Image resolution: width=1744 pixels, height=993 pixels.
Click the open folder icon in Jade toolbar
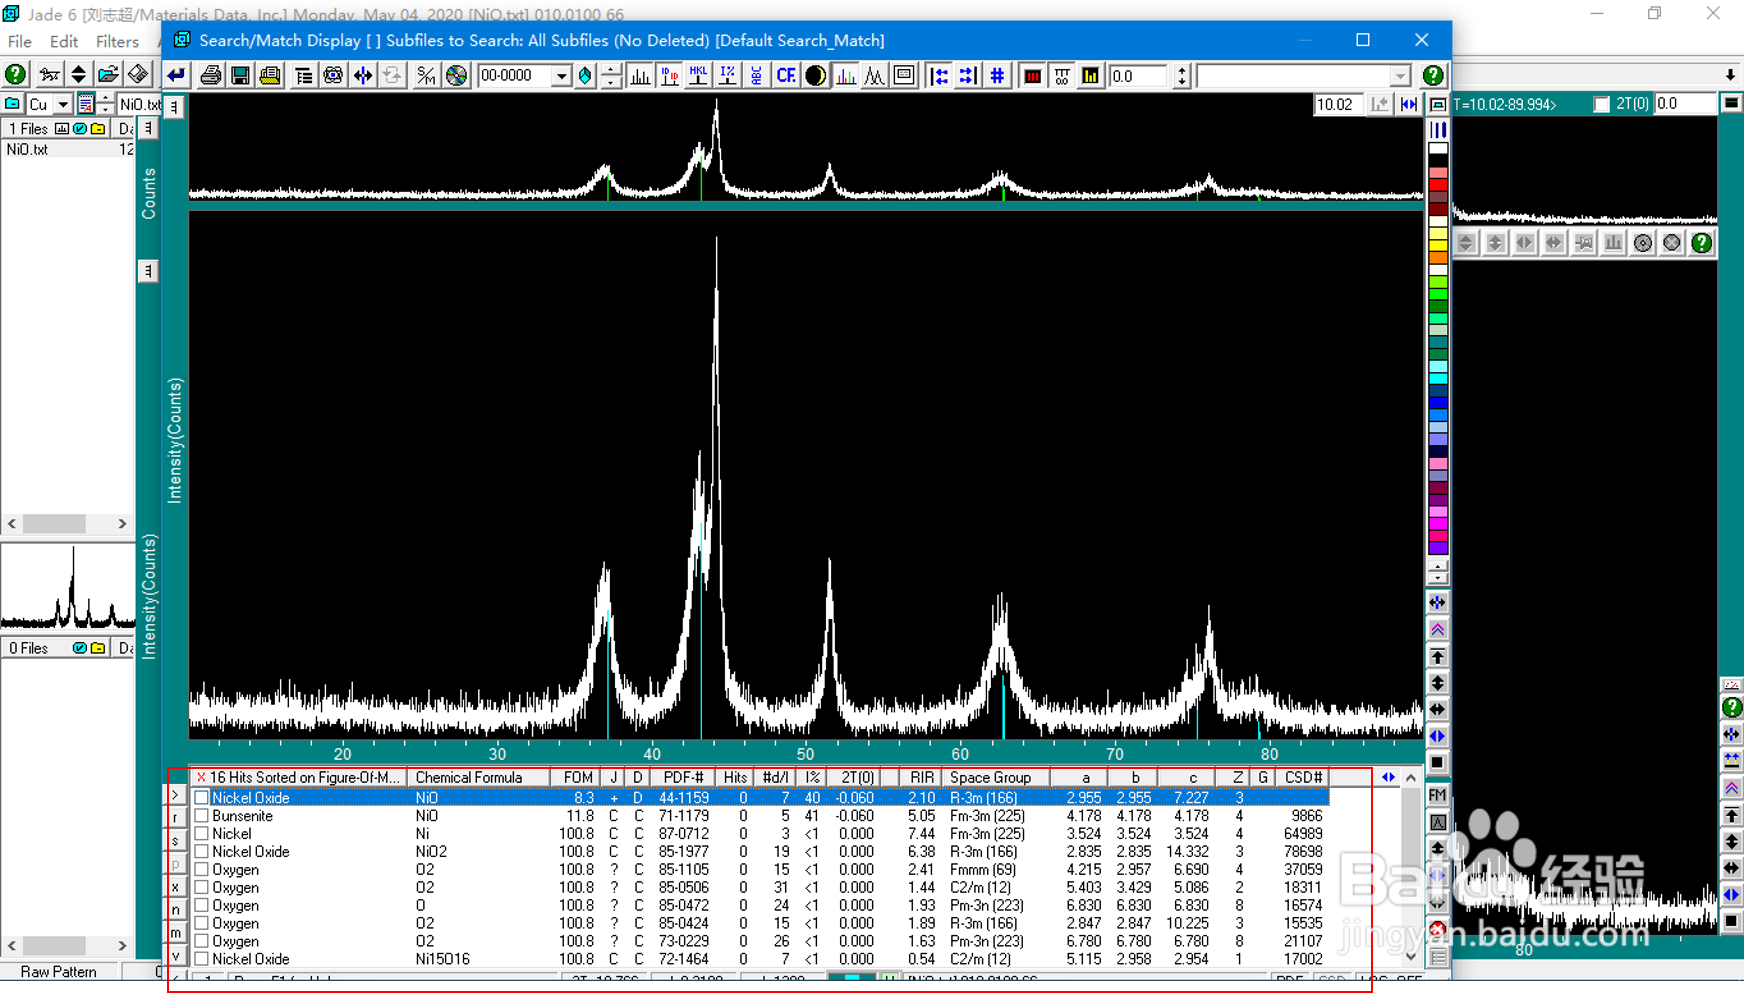coord(108,75)
